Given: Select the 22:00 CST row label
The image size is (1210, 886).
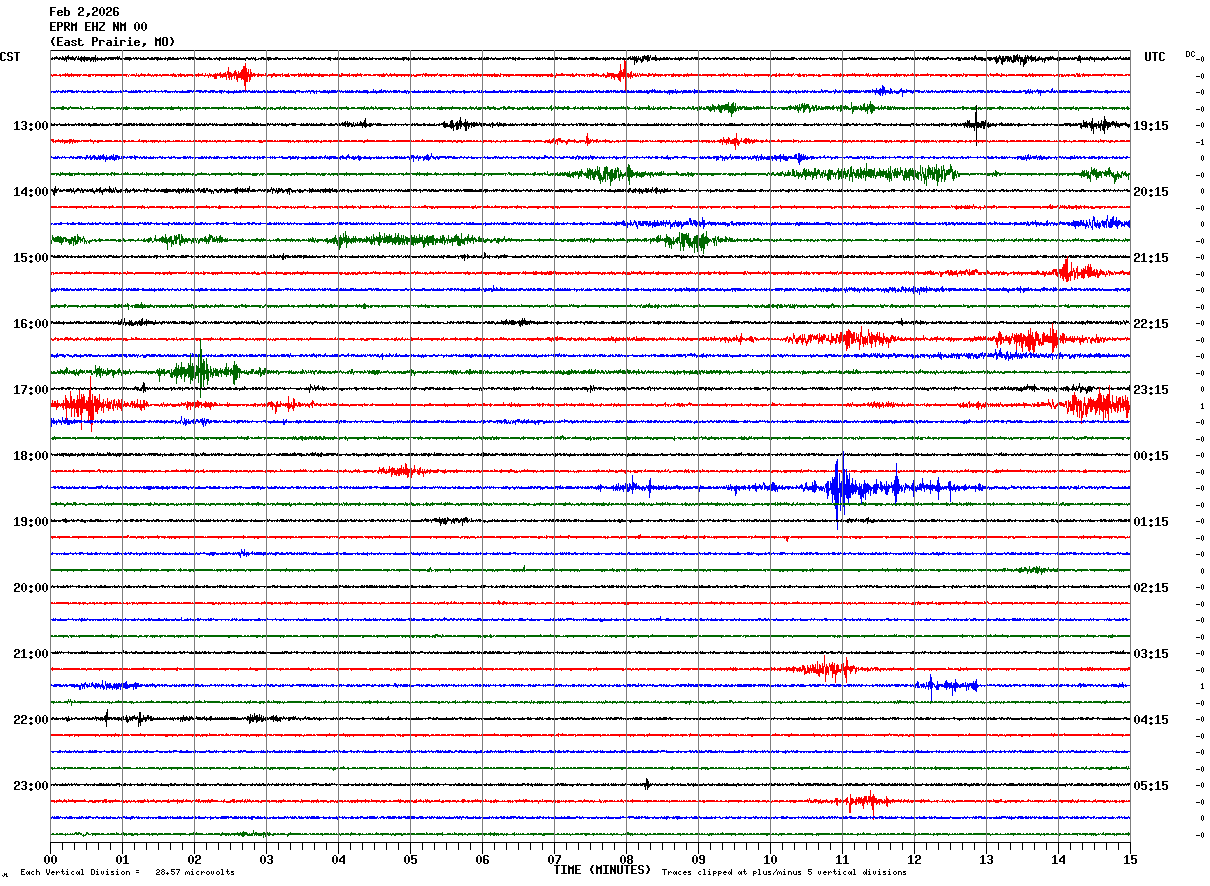Looking at the screenshot, I should click(x=31, y=720).
